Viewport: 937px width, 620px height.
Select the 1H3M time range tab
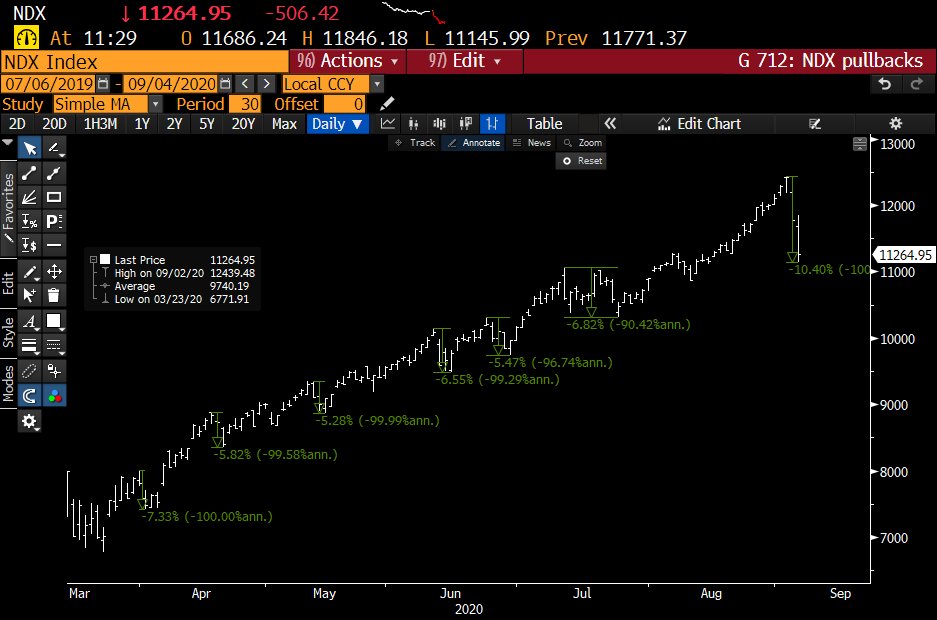(100, 124)
